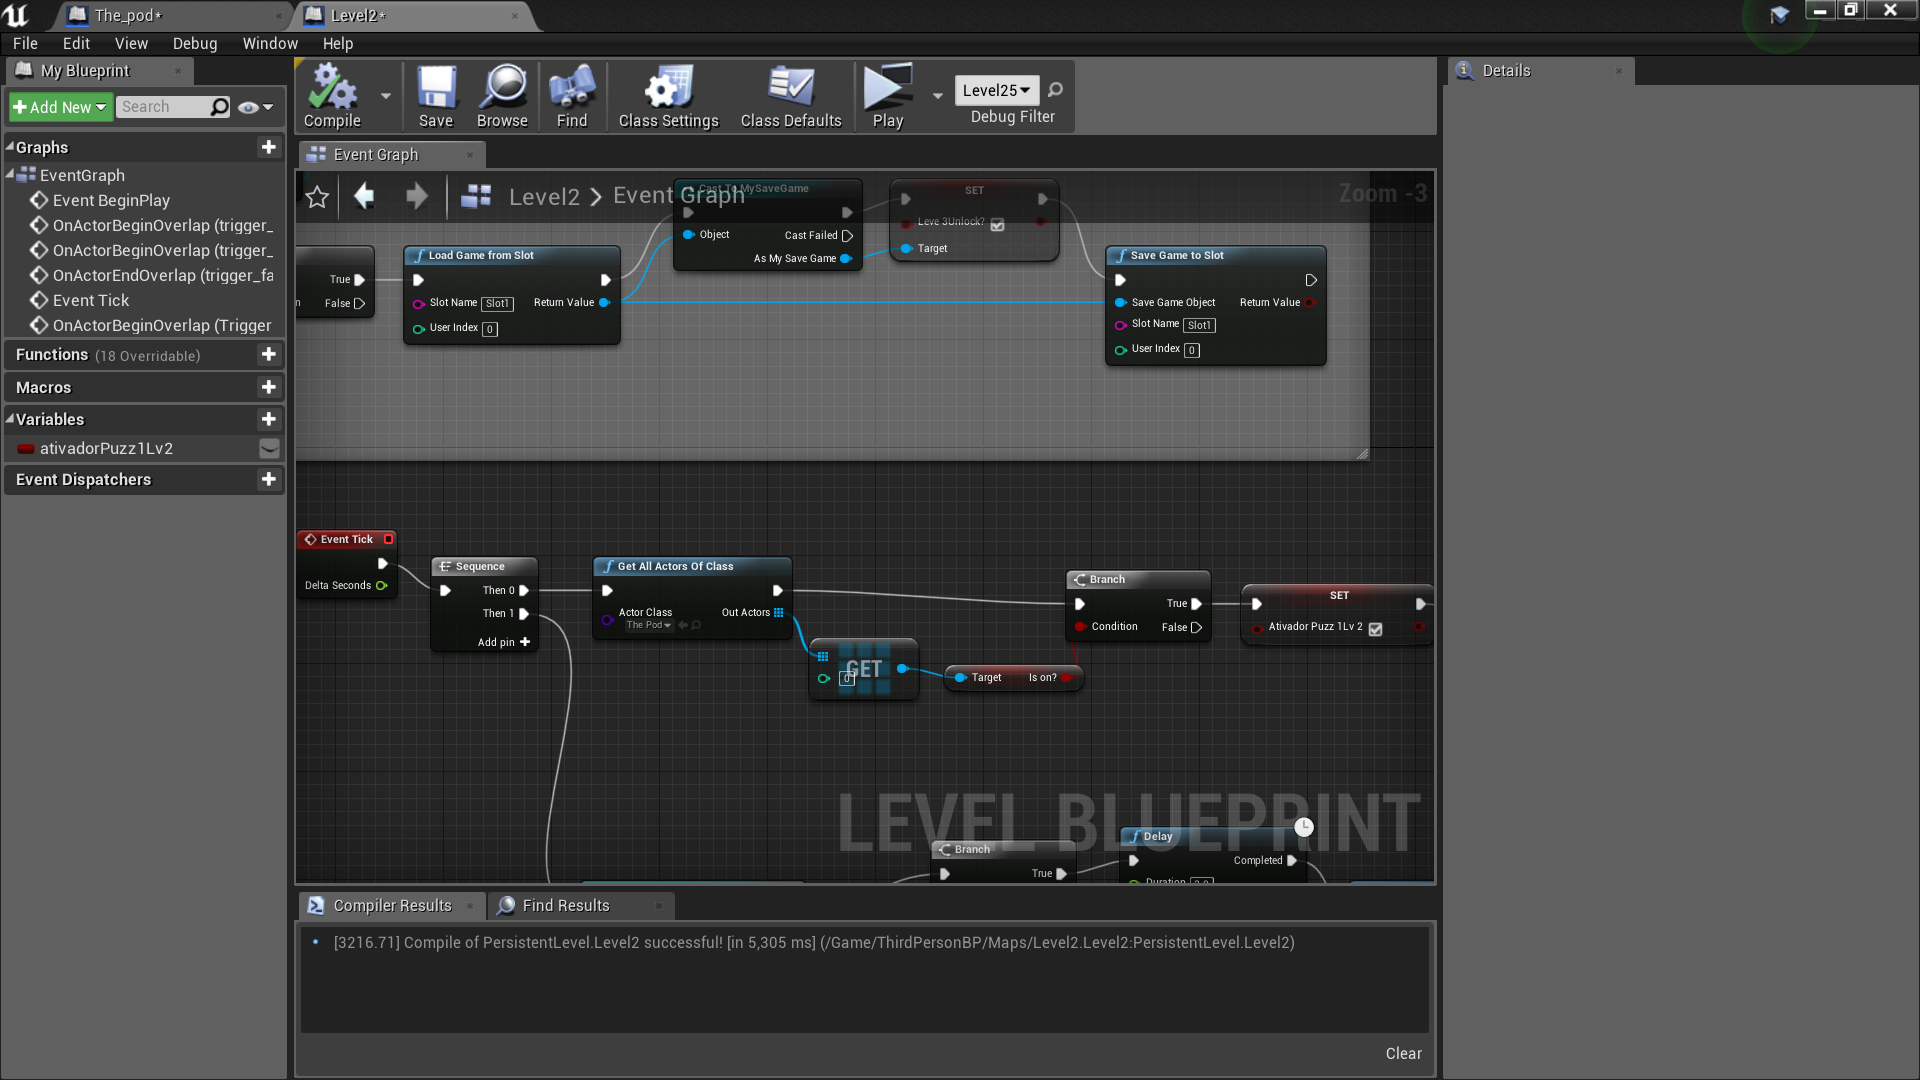The width and height of the screenshot is (1920, 1080).
Task: Navigate back with the graph's left arrow
Action: 365,196
